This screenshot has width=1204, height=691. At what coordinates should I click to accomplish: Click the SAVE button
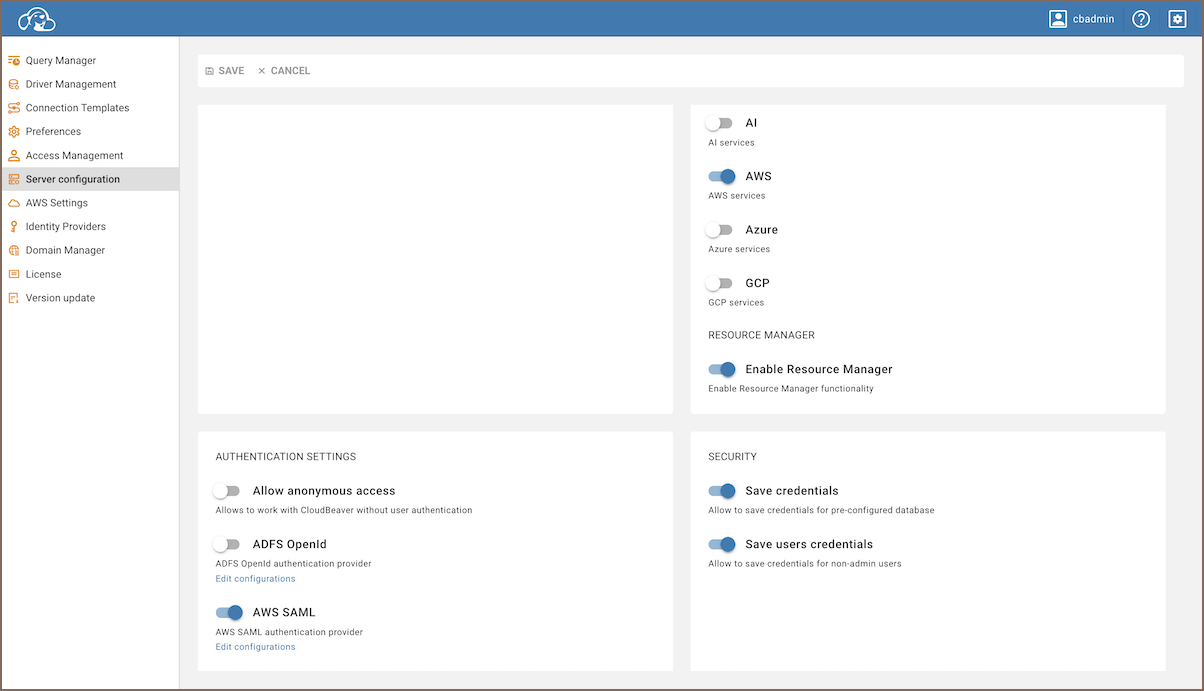[225, 71]
